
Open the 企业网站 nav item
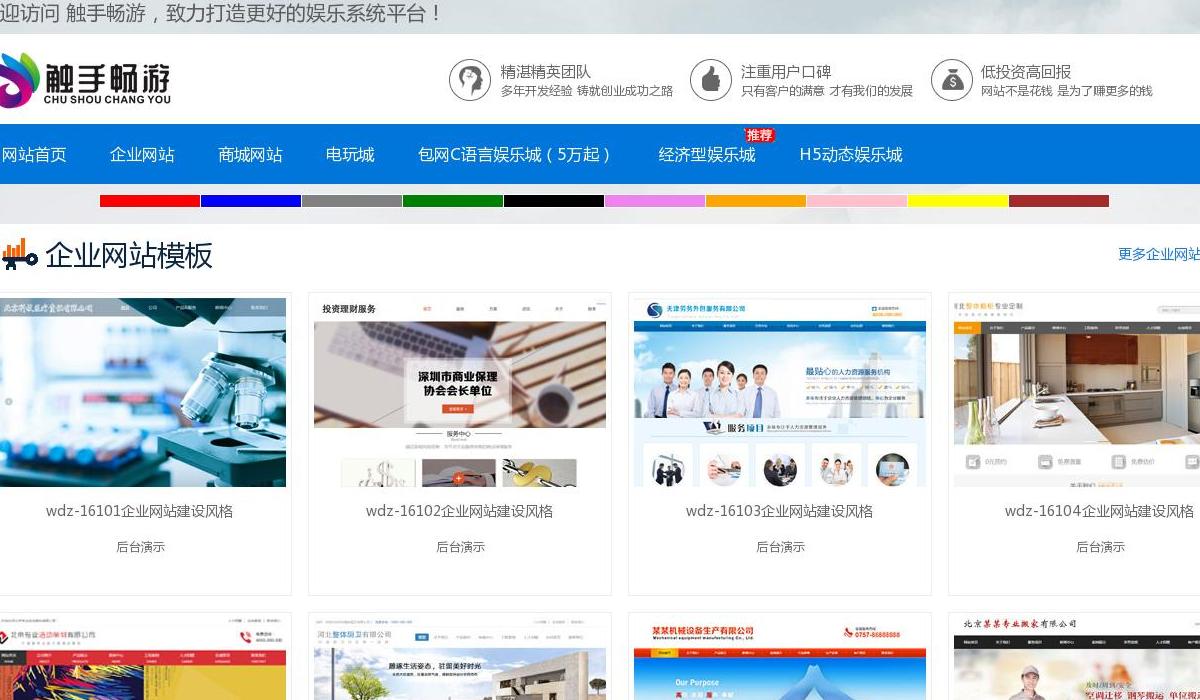142,155
